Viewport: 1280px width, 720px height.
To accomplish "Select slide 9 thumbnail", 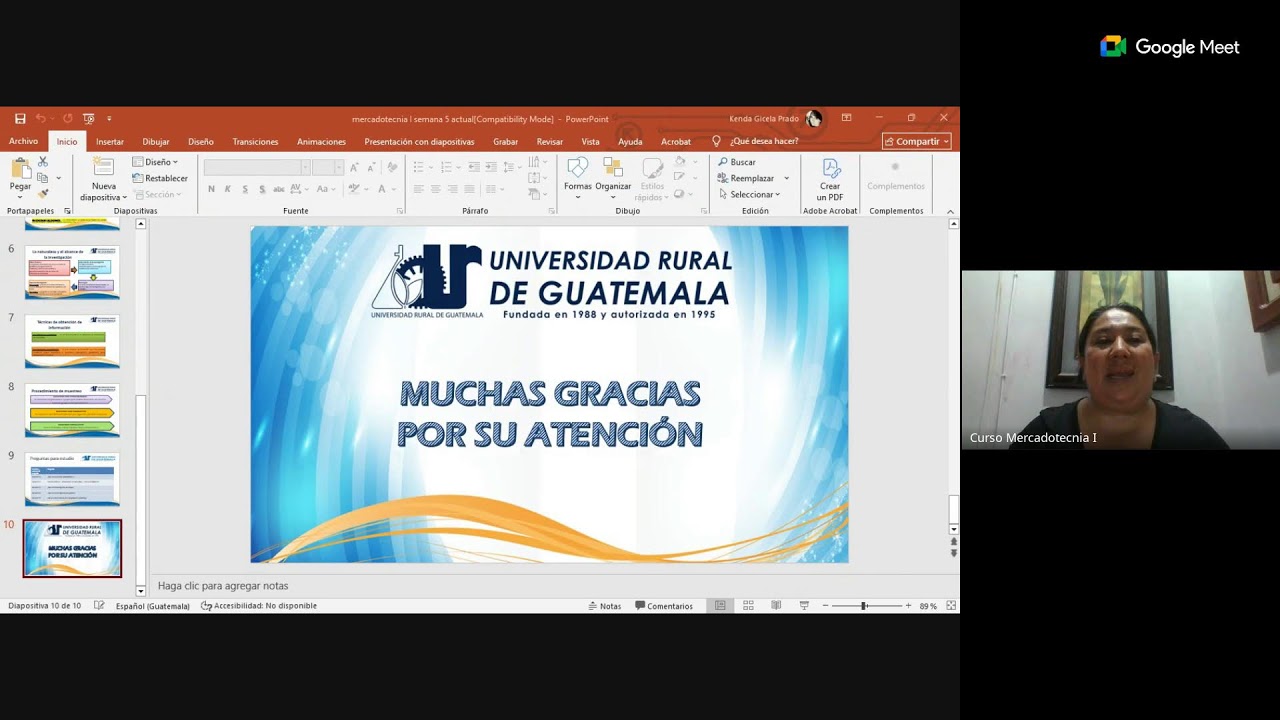I will point(72,479).
